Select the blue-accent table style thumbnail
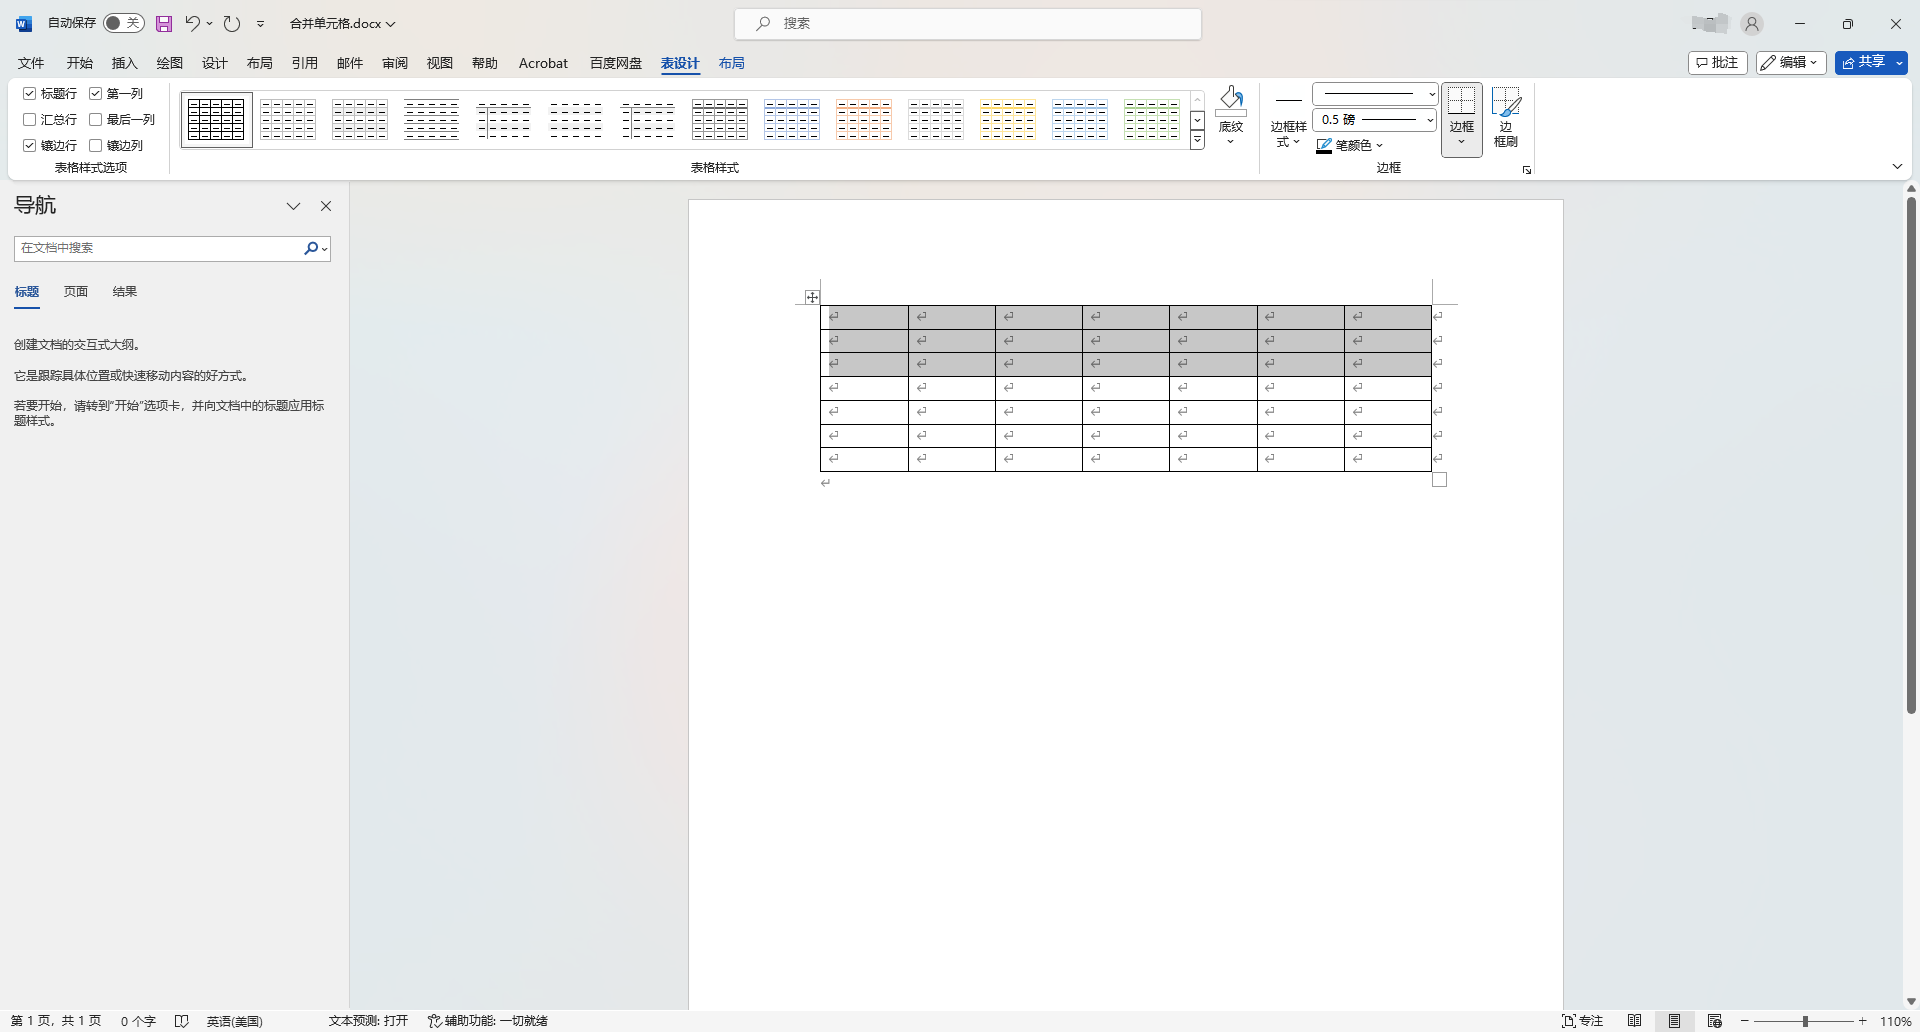 tap(792, 120)
